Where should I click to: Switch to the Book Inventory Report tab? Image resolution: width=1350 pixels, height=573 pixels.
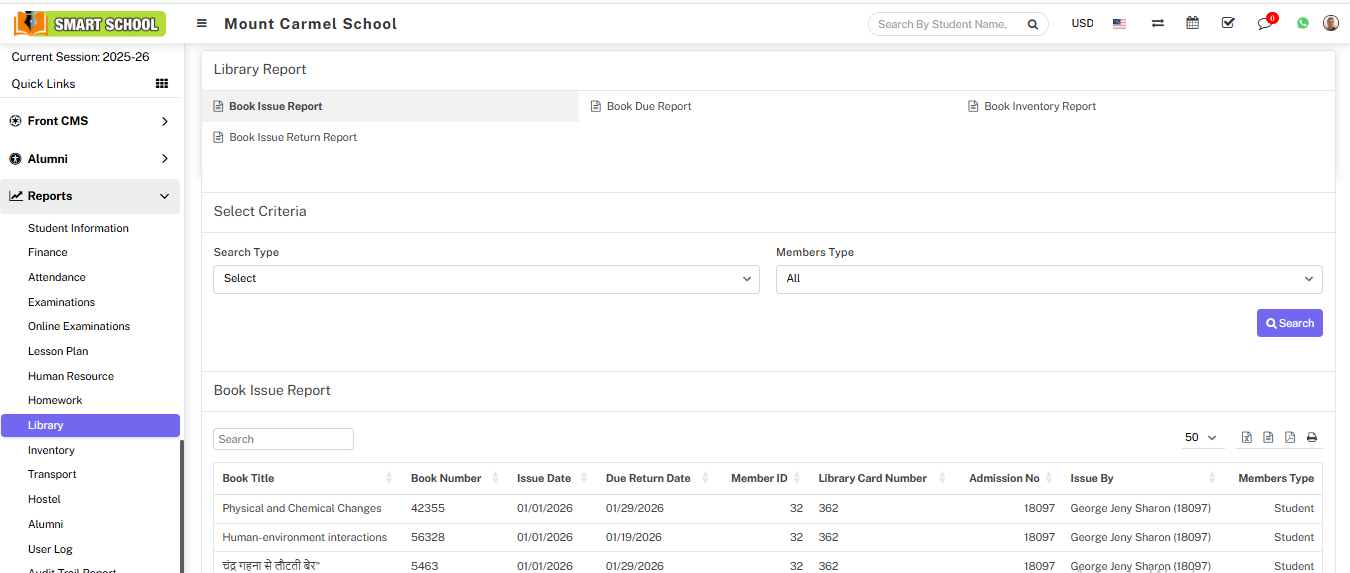point(1039,106)
